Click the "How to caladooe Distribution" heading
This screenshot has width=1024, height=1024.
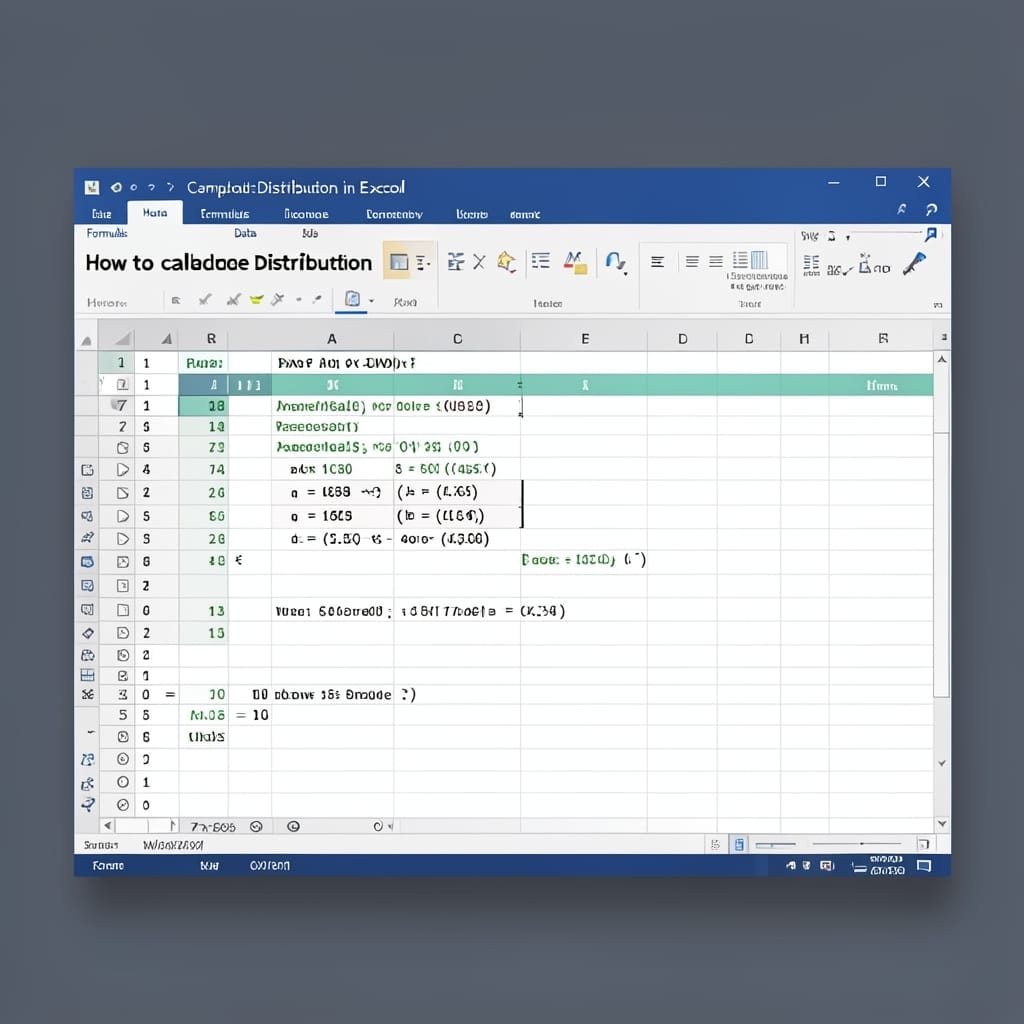click(229, 263)
